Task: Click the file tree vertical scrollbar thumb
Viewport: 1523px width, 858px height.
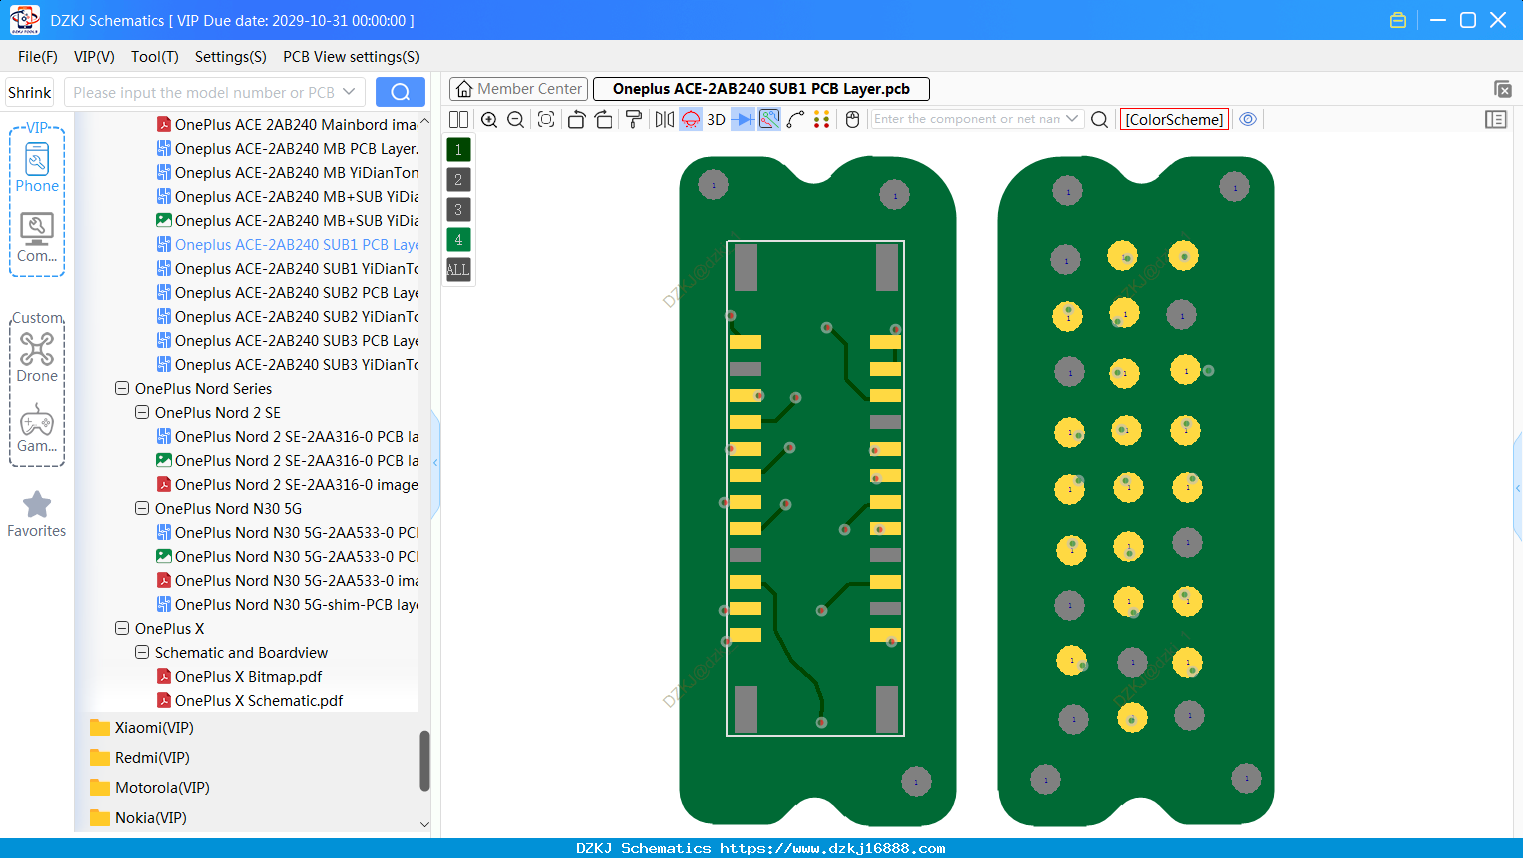Action: point(424,761)
